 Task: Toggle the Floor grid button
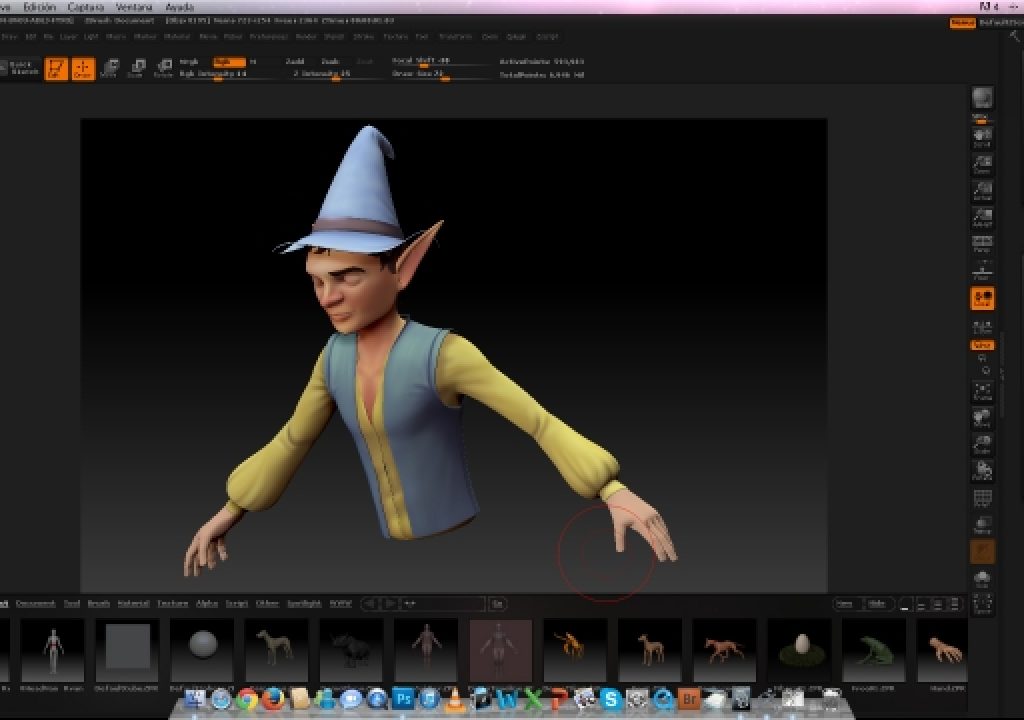982,271
